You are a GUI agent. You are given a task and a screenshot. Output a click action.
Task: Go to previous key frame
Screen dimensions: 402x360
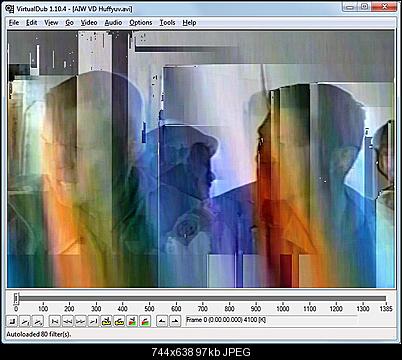pyautogui.click(x=106, y=321)
